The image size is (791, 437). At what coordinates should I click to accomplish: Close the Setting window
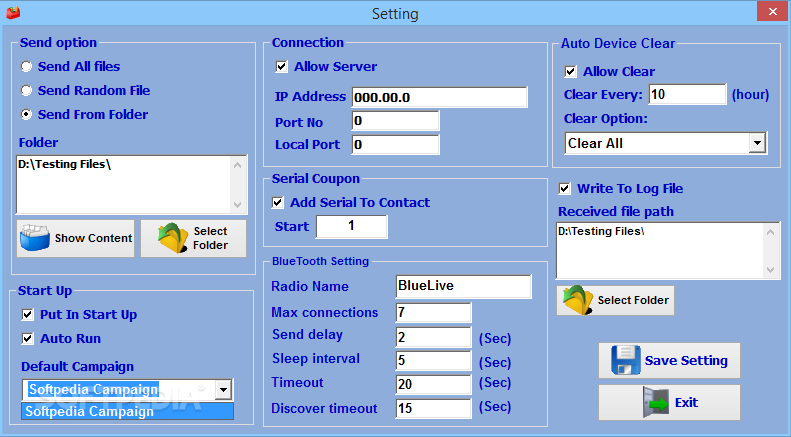tap(773, 12)
